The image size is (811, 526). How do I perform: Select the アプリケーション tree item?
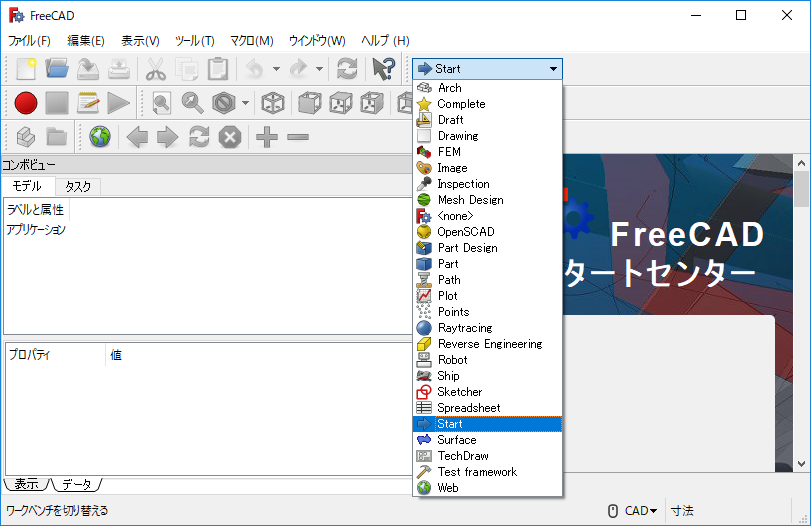36,230
